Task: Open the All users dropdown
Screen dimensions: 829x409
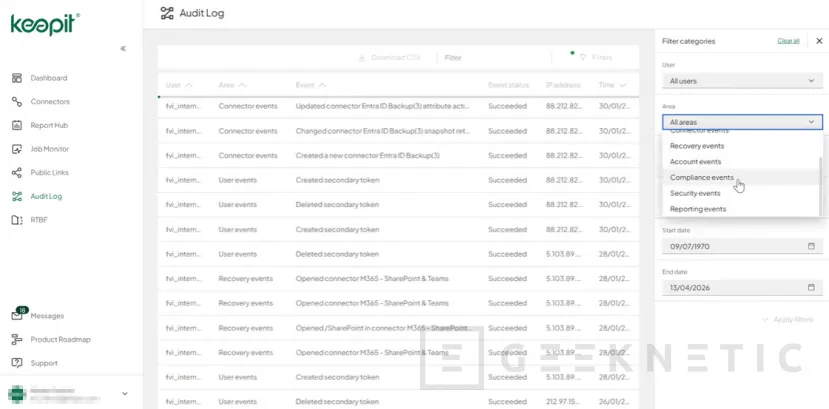Action: click(x=742, y=81)
